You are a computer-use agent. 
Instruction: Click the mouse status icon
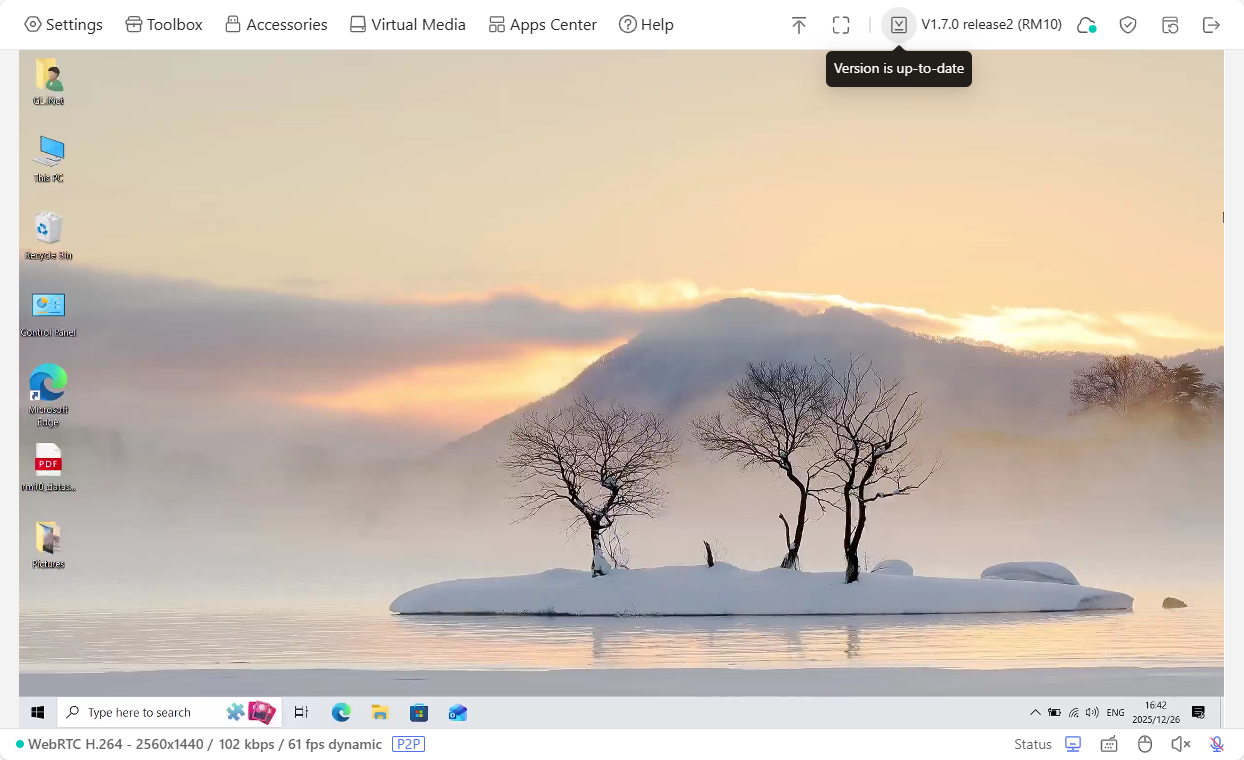(x=1145, y=744)
